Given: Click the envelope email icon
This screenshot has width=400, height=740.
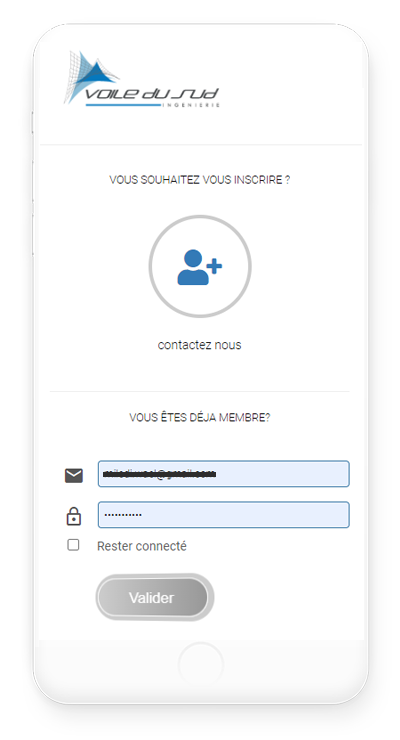Looking at the screenshot, I should [74, 475].
